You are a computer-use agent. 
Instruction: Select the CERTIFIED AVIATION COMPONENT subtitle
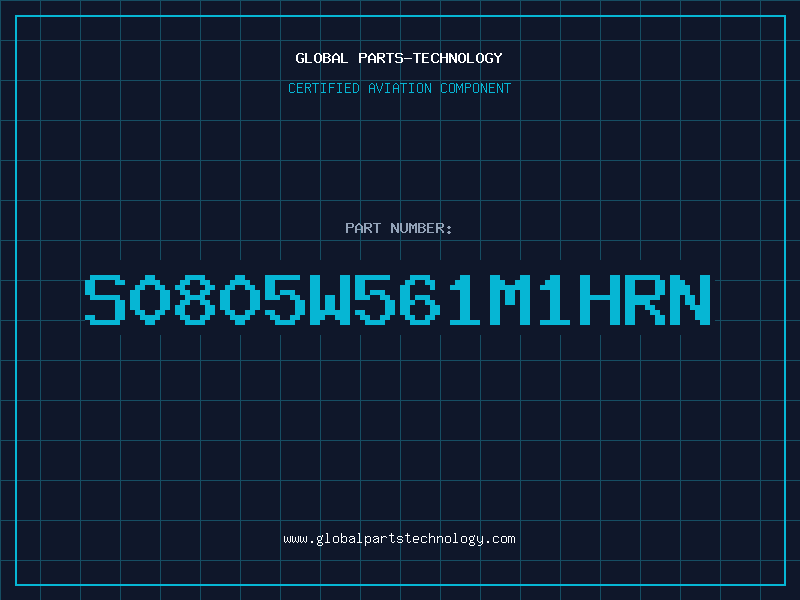[399, 88]
